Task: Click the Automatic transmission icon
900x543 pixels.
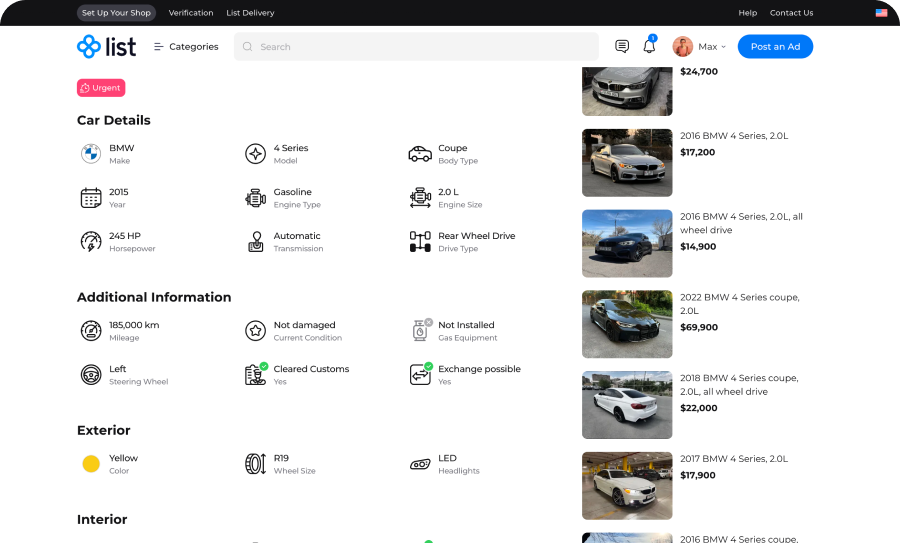Action: [x=255, y=242]
